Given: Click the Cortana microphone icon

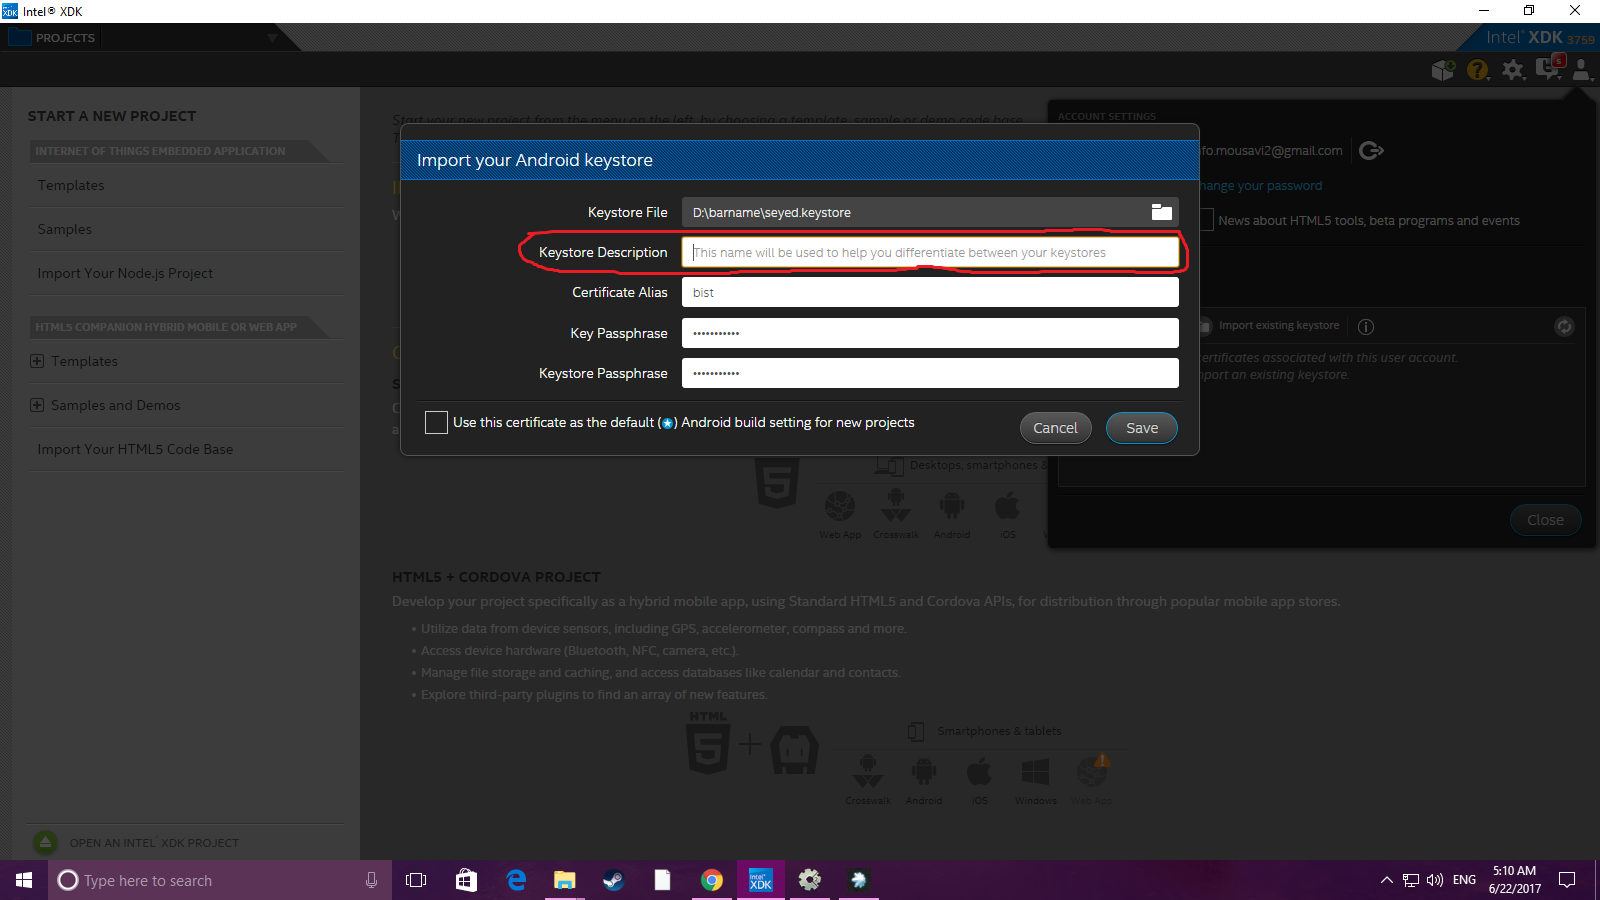Looking at the screenshot, I should pos(371,880).
